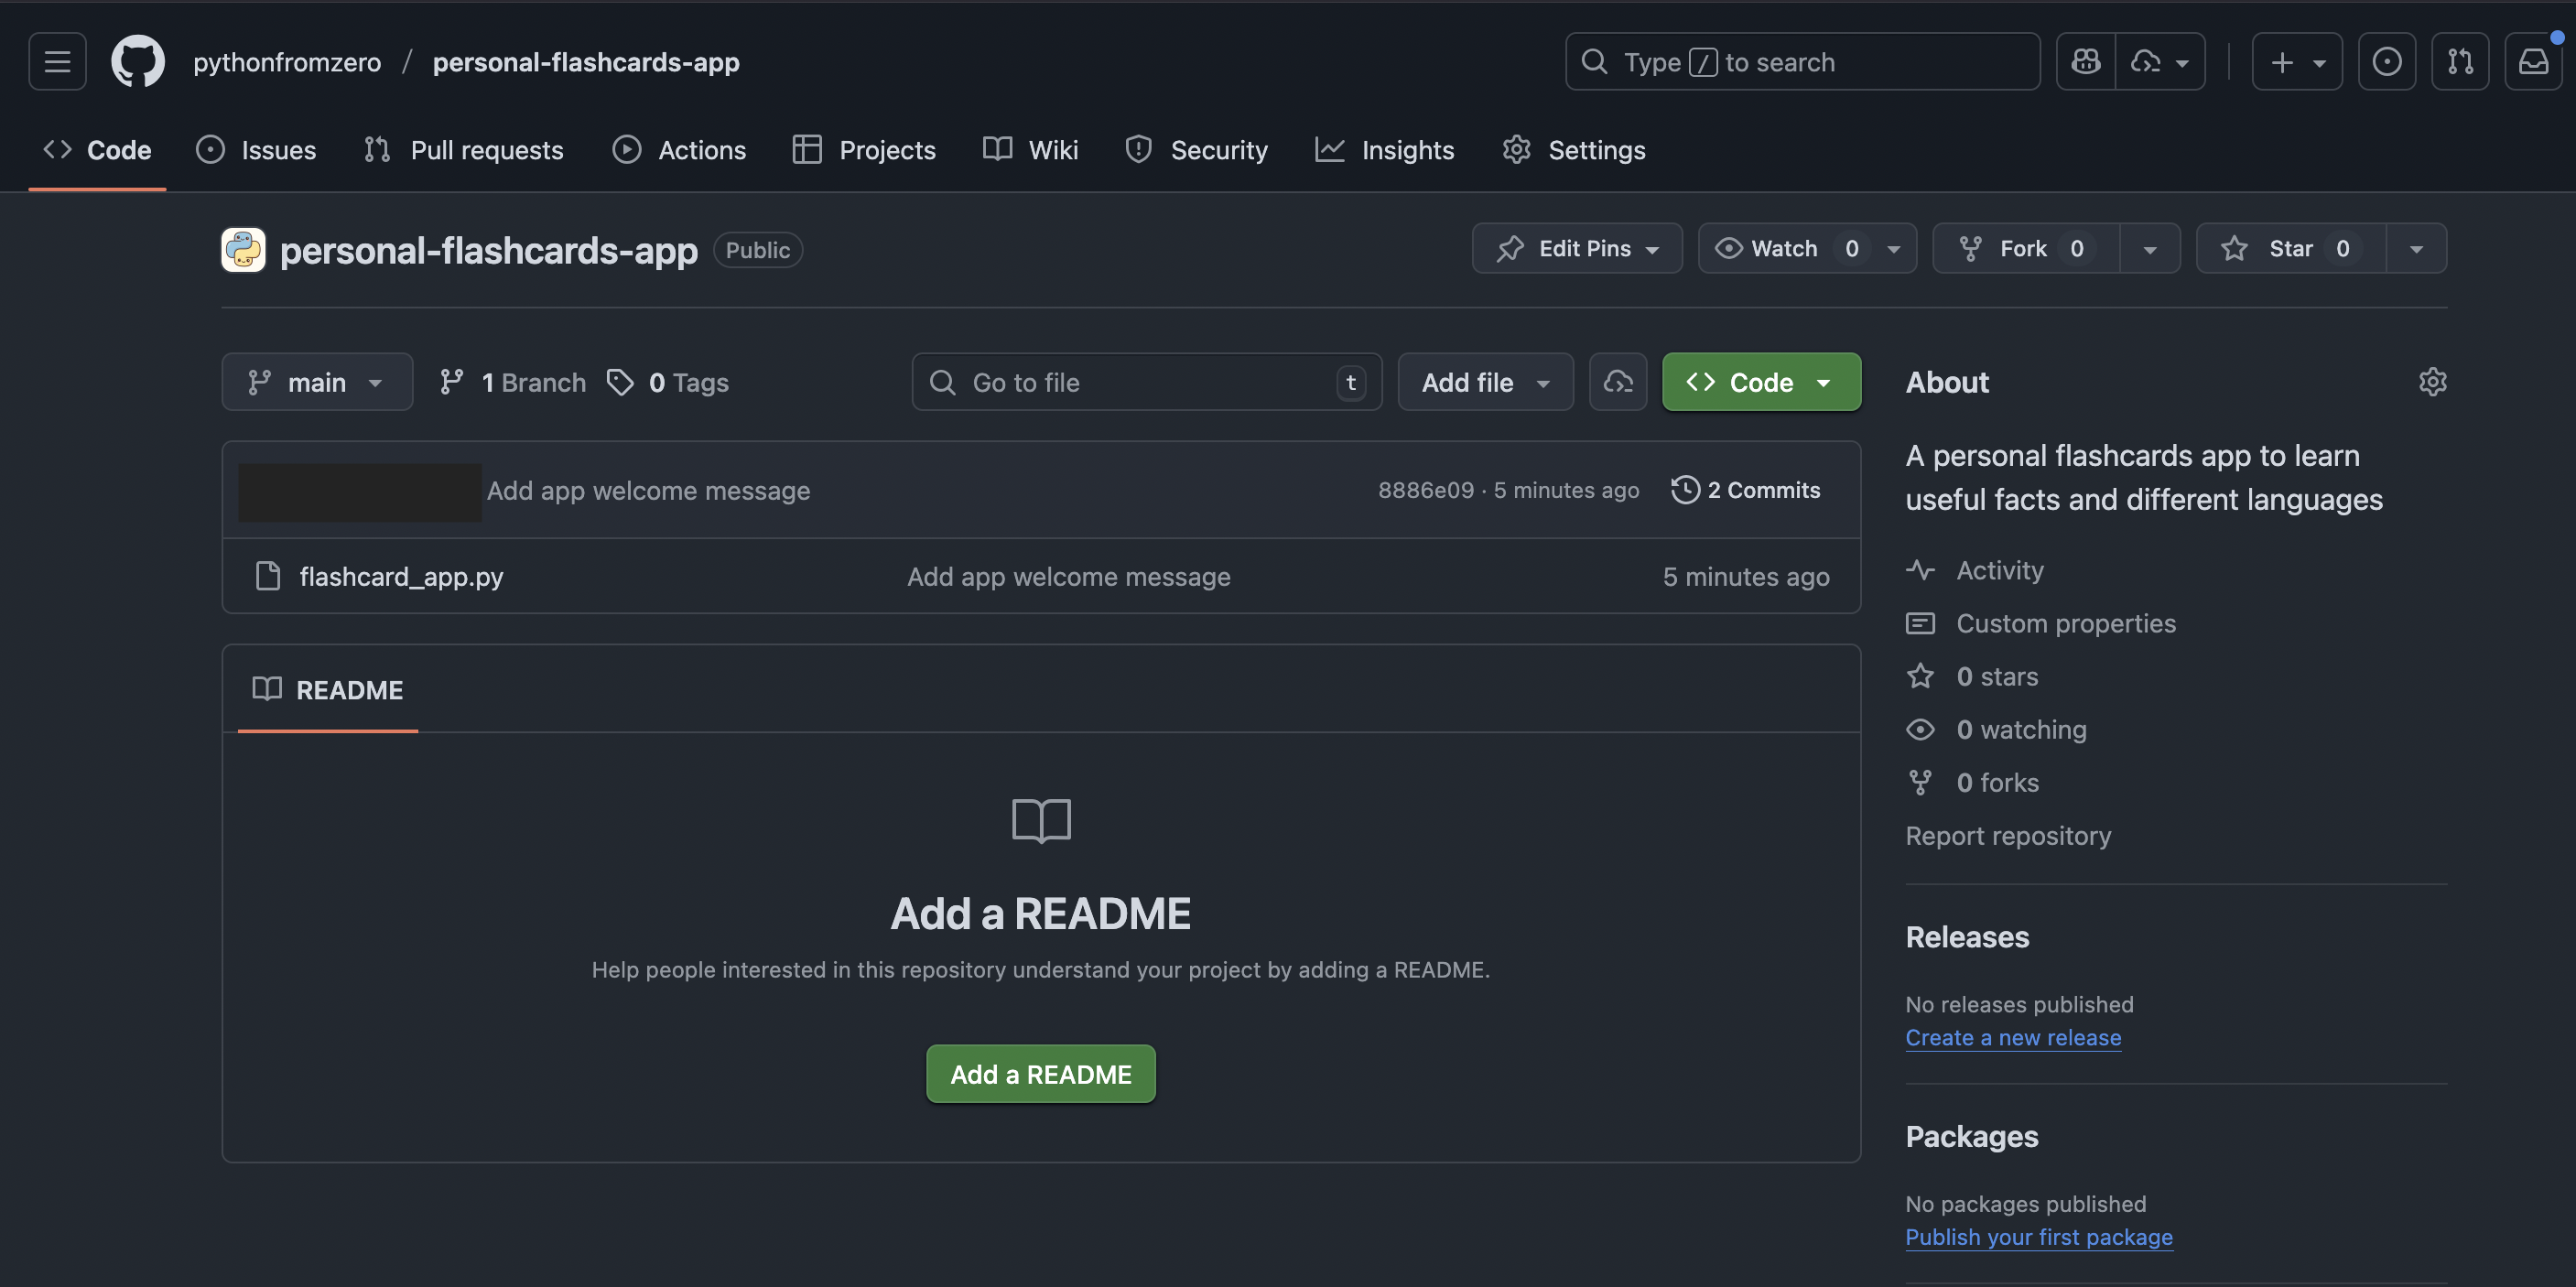Open the hamburger navigation menu
Image resolution: width=2576 pixels, height=1287 pixels.
(x=56, y=61)
